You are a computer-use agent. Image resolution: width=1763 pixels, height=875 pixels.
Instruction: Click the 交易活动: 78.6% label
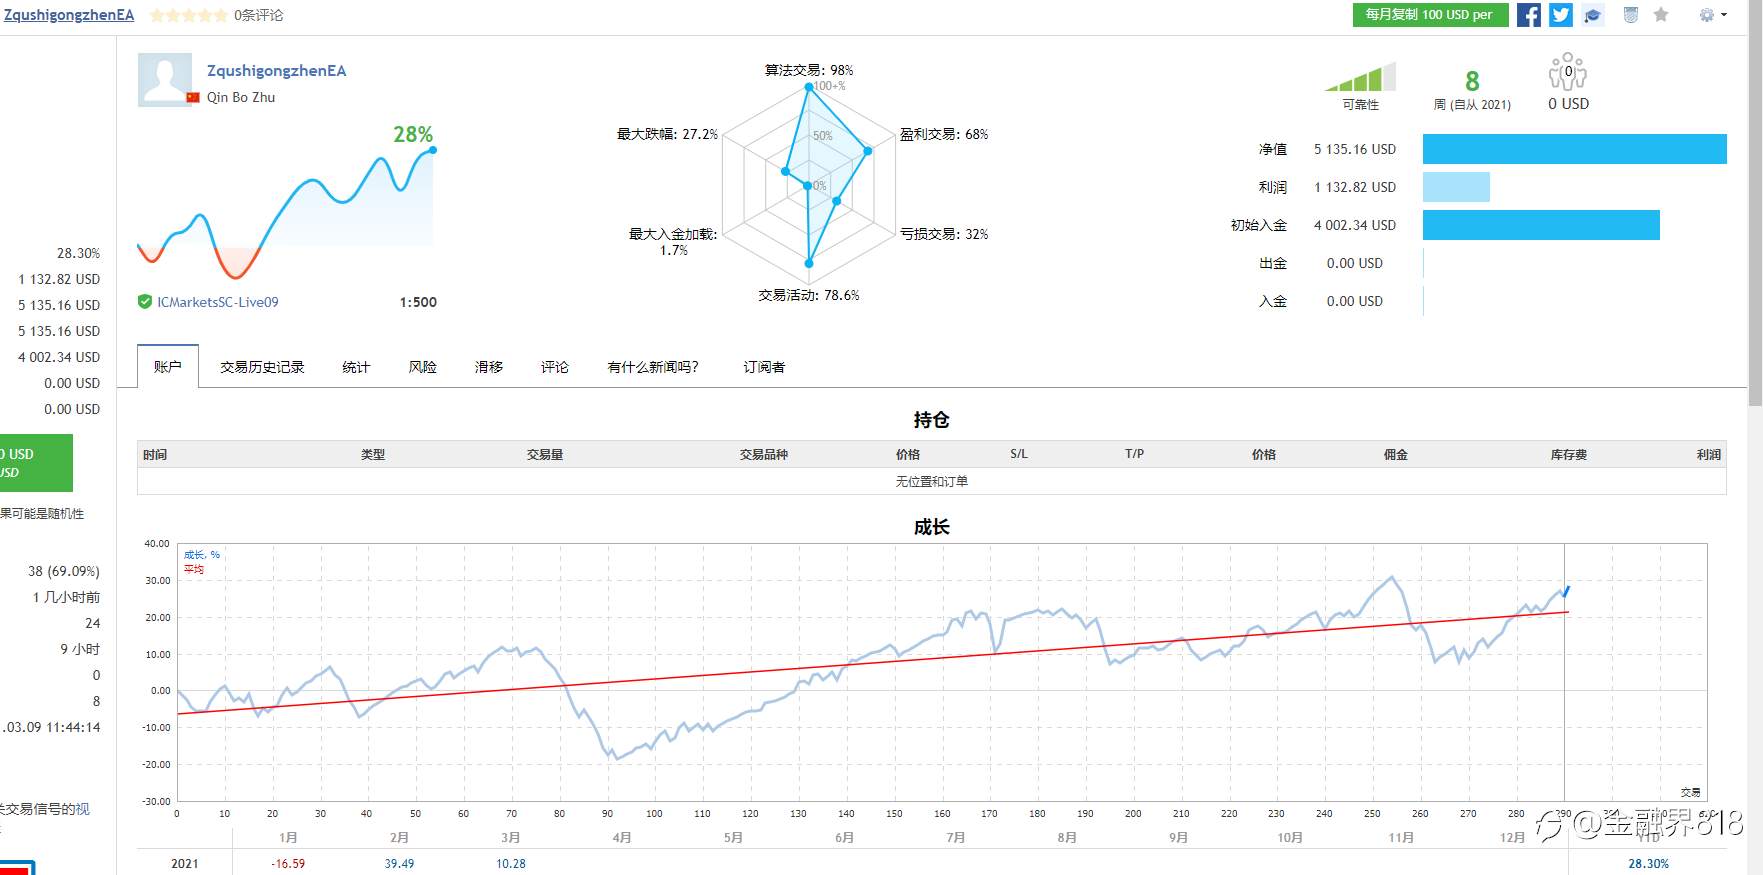click(x=808, y=295)
